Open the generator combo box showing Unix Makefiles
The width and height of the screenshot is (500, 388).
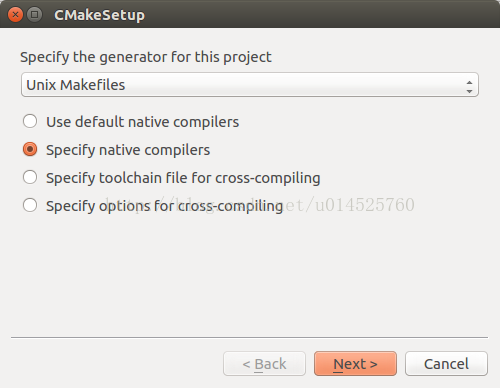tap(250, 85)
